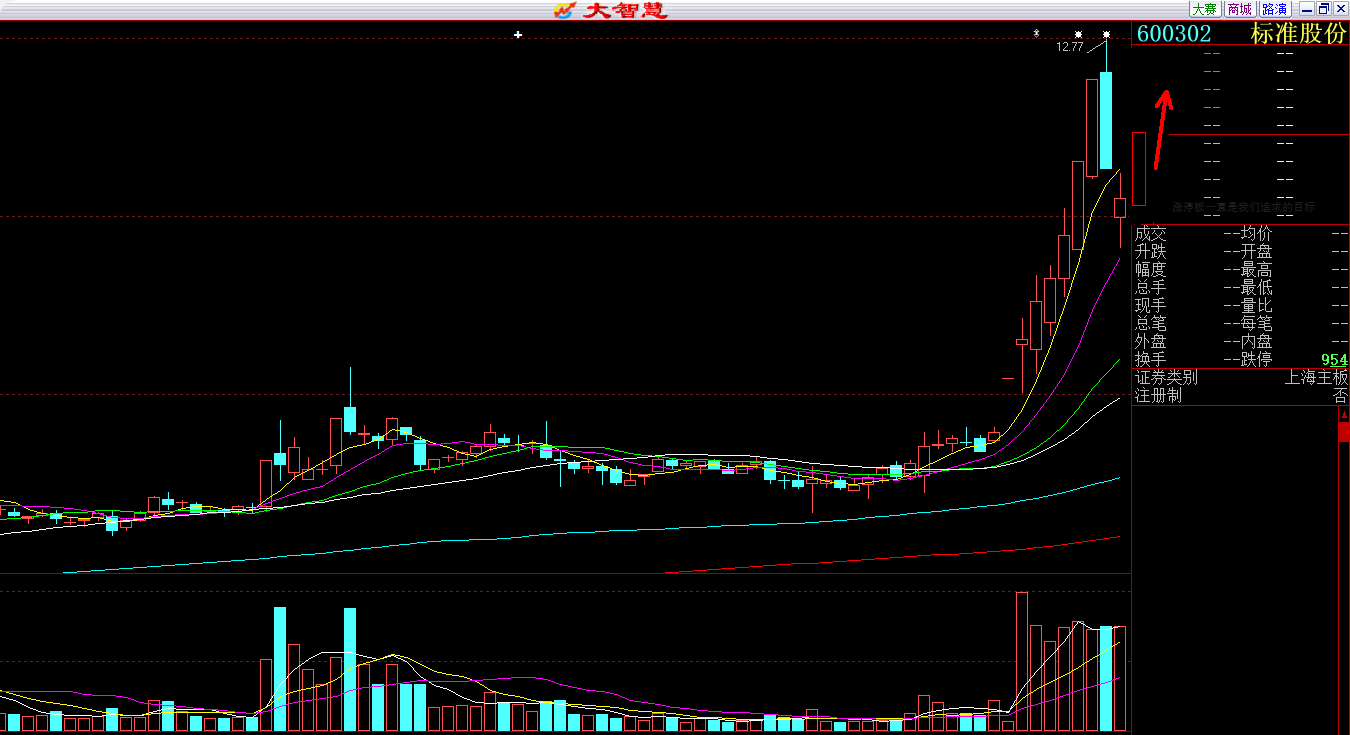Viewport: 1350px width, 735px height.
Task: Click the white star marker left of last candle
Action: pyautogui.click(x=1078, y=35)
